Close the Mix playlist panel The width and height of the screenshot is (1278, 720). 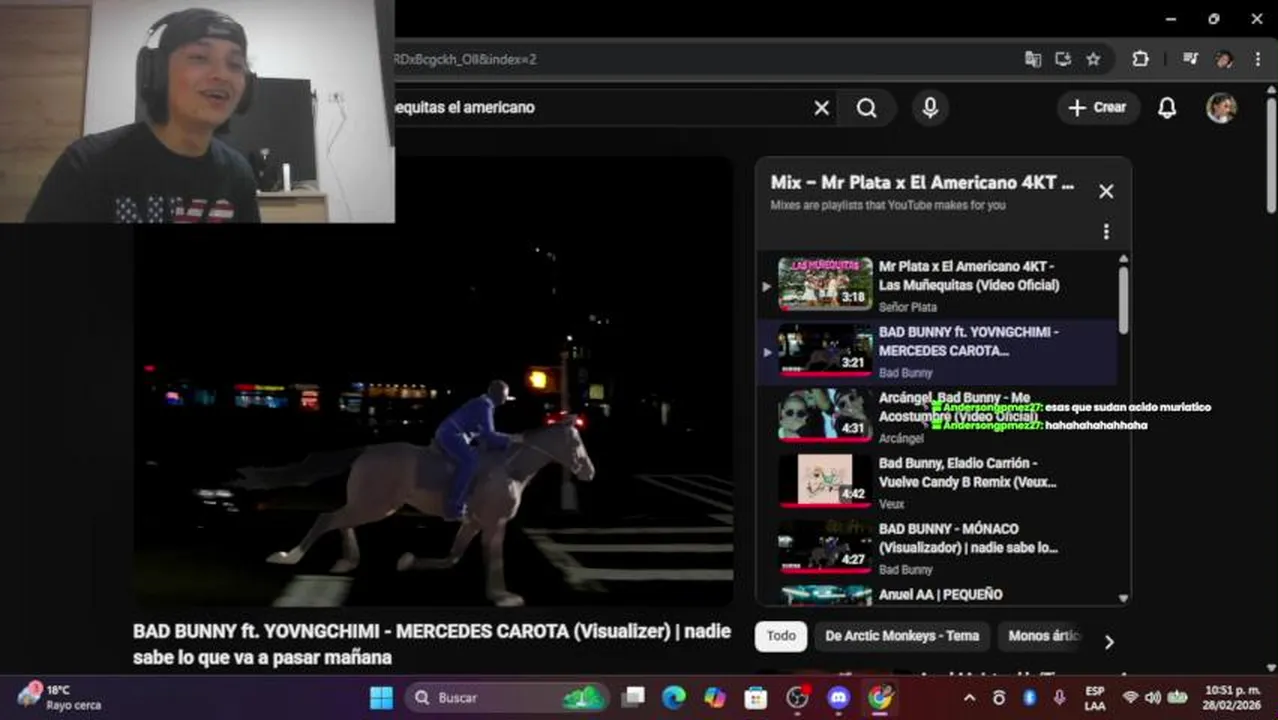click(1106, 191)
